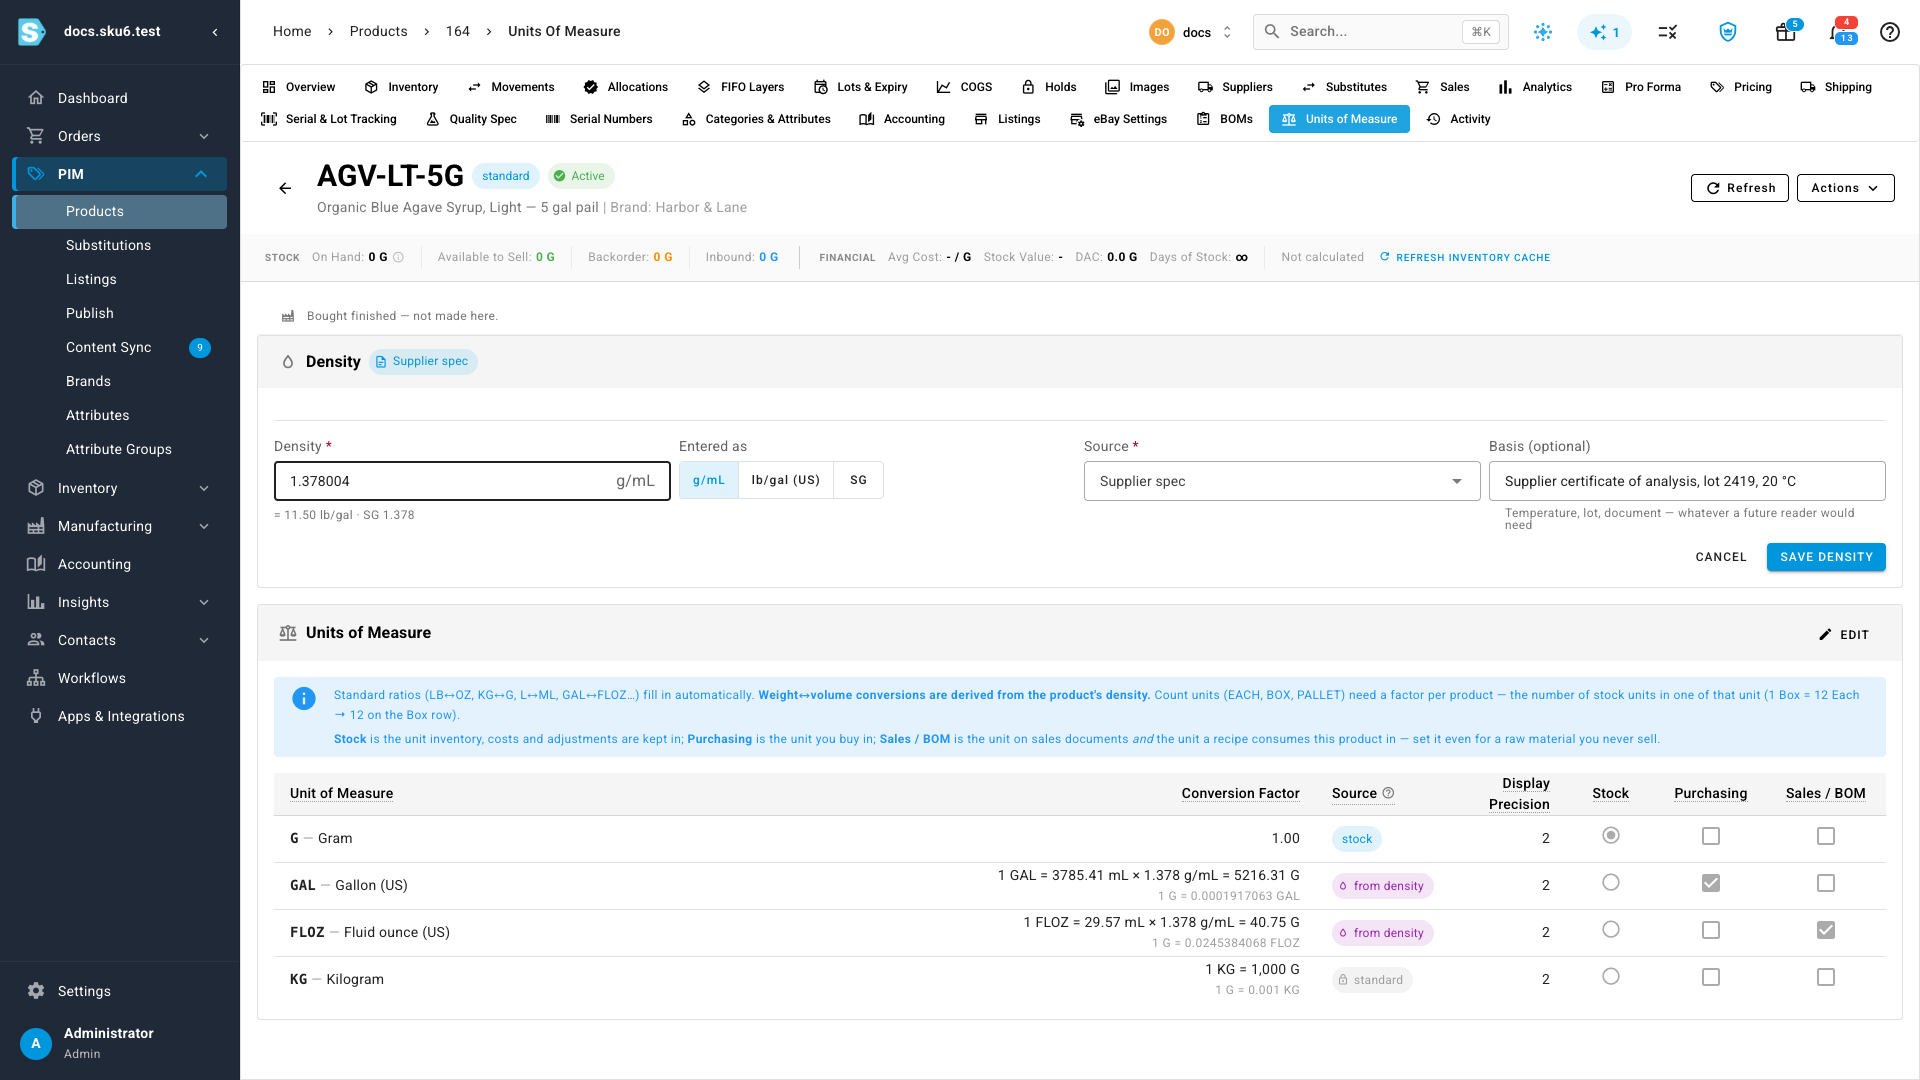Select Gram as the stock unit
Screen dimensions: 1920x1080
coord(1610,836)
